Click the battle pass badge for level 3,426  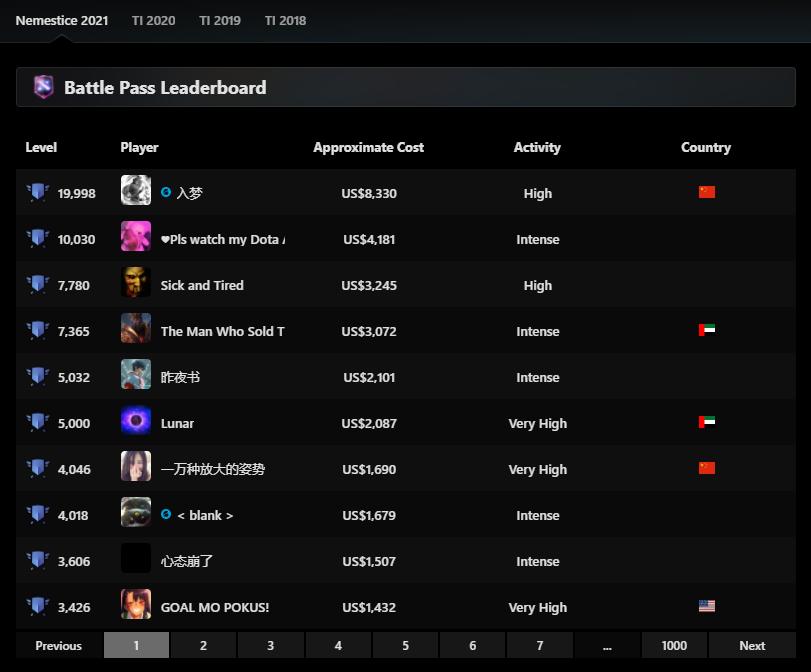[x=38, y=607]
